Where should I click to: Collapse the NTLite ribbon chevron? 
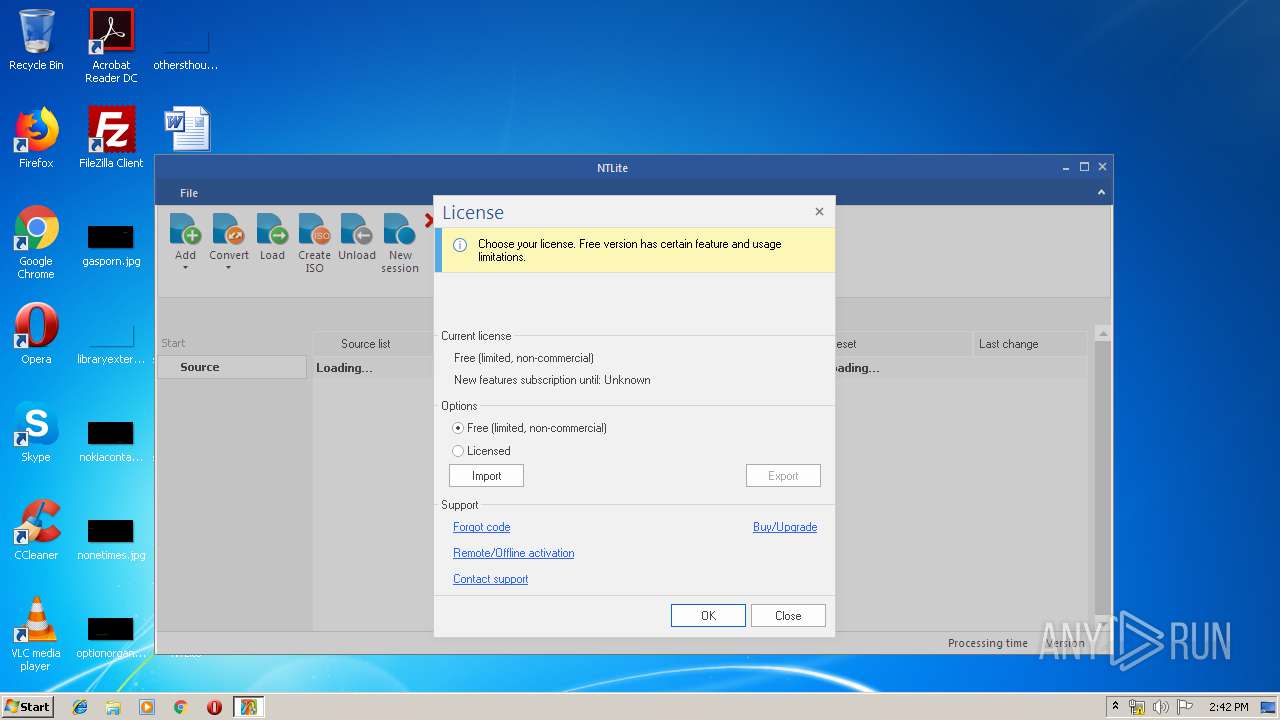pos(1101,192)
